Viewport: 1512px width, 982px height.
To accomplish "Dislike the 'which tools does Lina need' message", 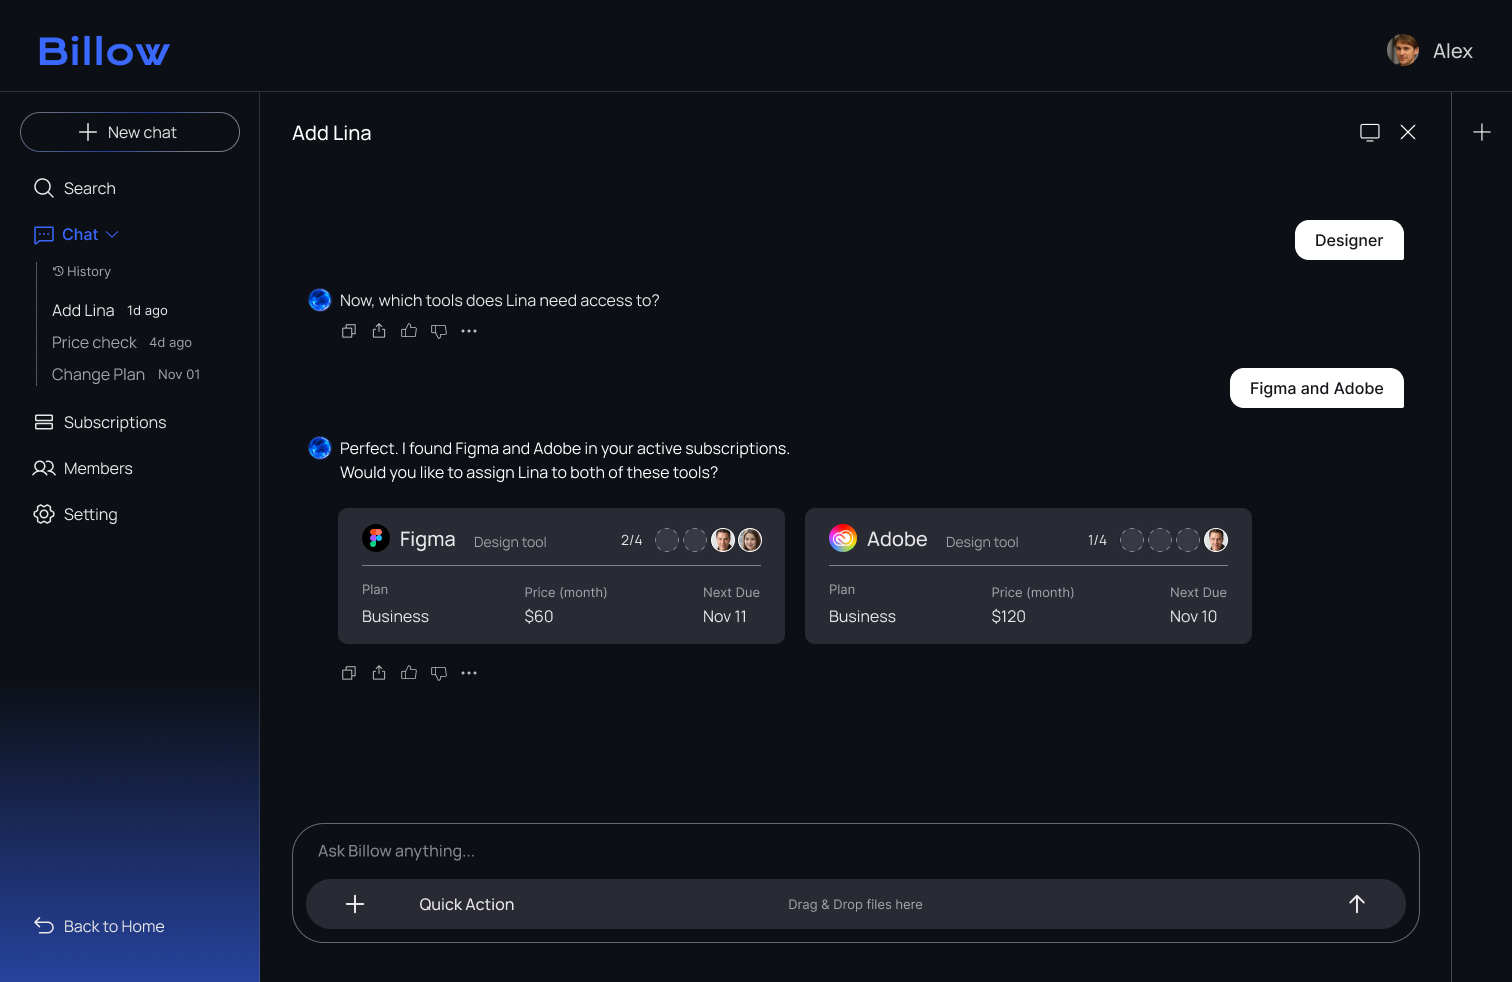I will tap(439, 331).
